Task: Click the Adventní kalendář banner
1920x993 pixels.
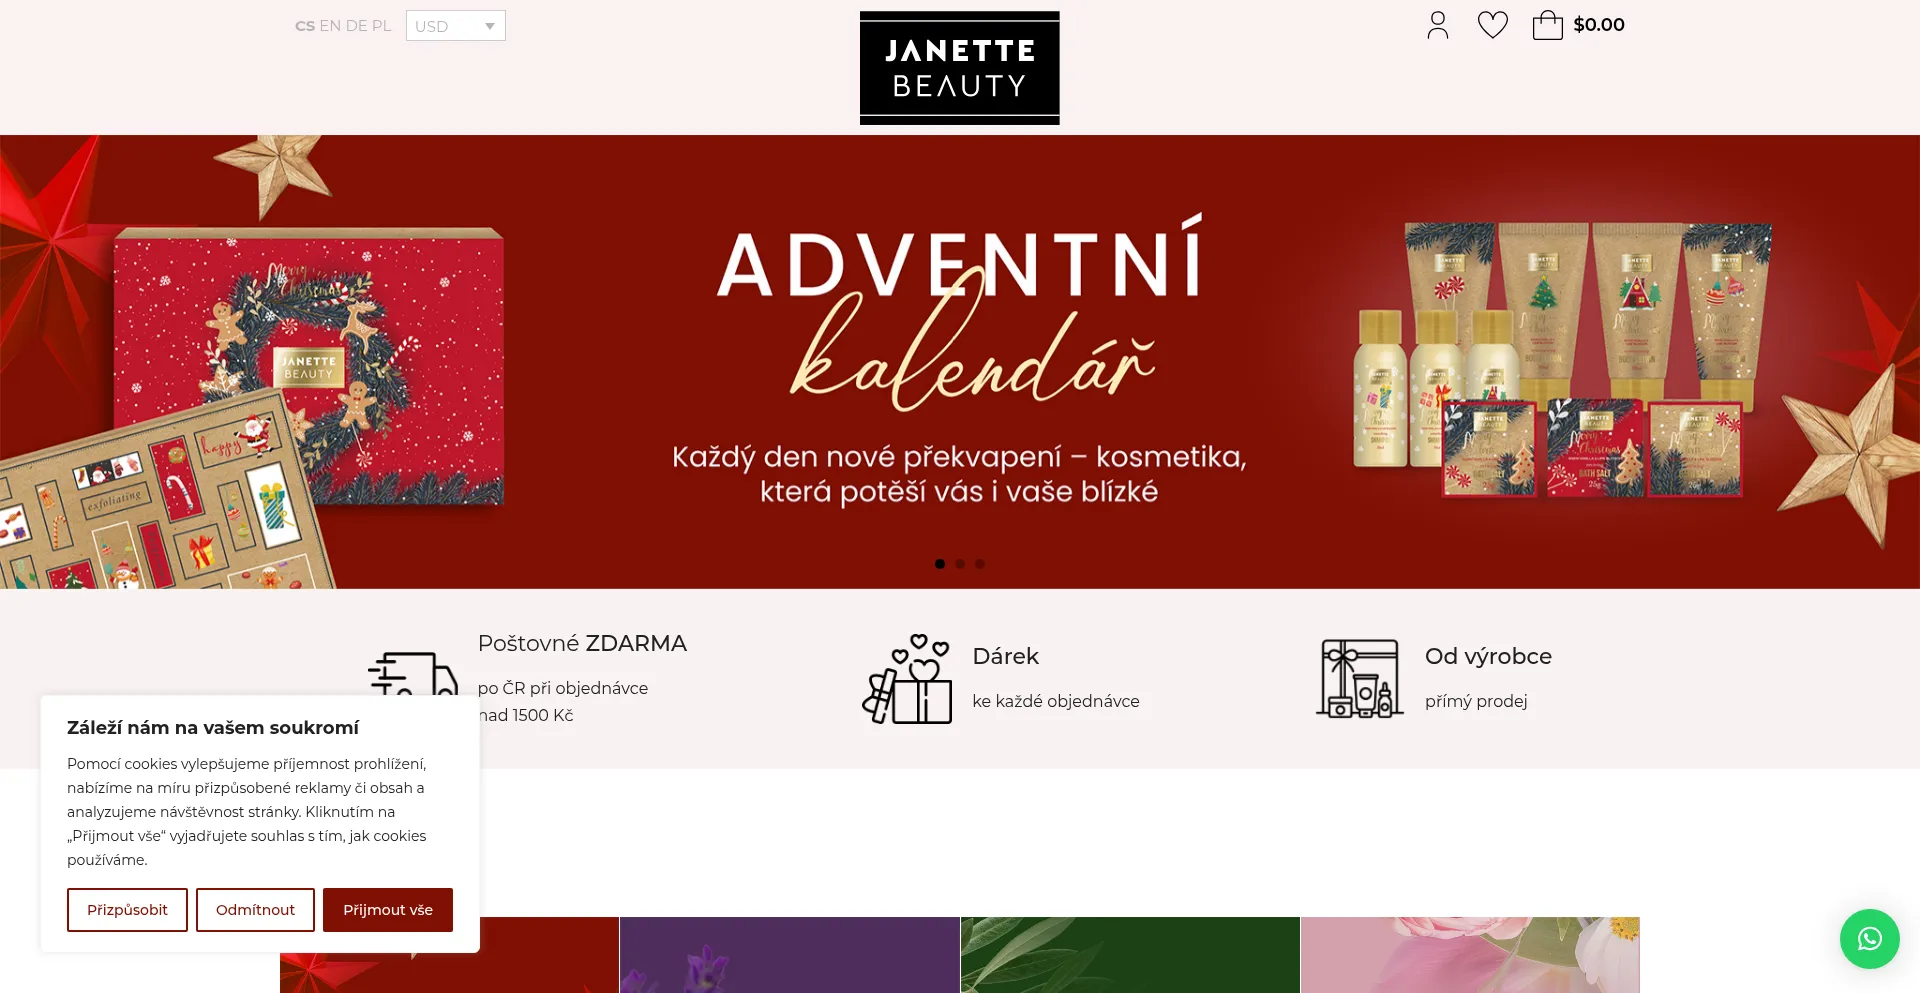Action: pyautogui.click(x=960, y=362)
